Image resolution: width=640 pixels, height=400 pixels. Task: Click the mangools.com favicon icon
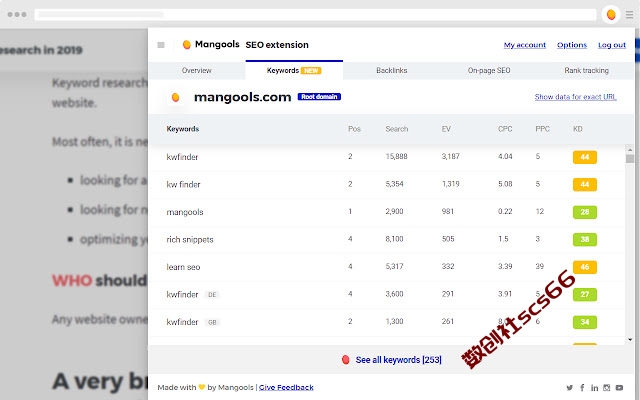click(x=176, y=97)
